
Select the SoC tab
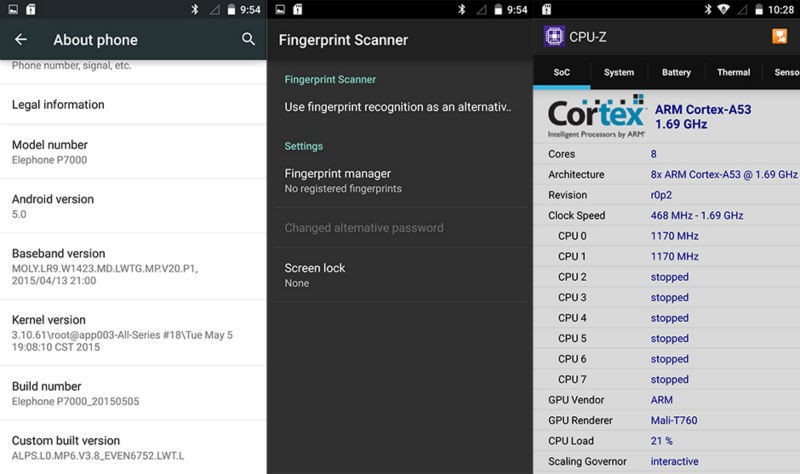[x=562, y=72]
